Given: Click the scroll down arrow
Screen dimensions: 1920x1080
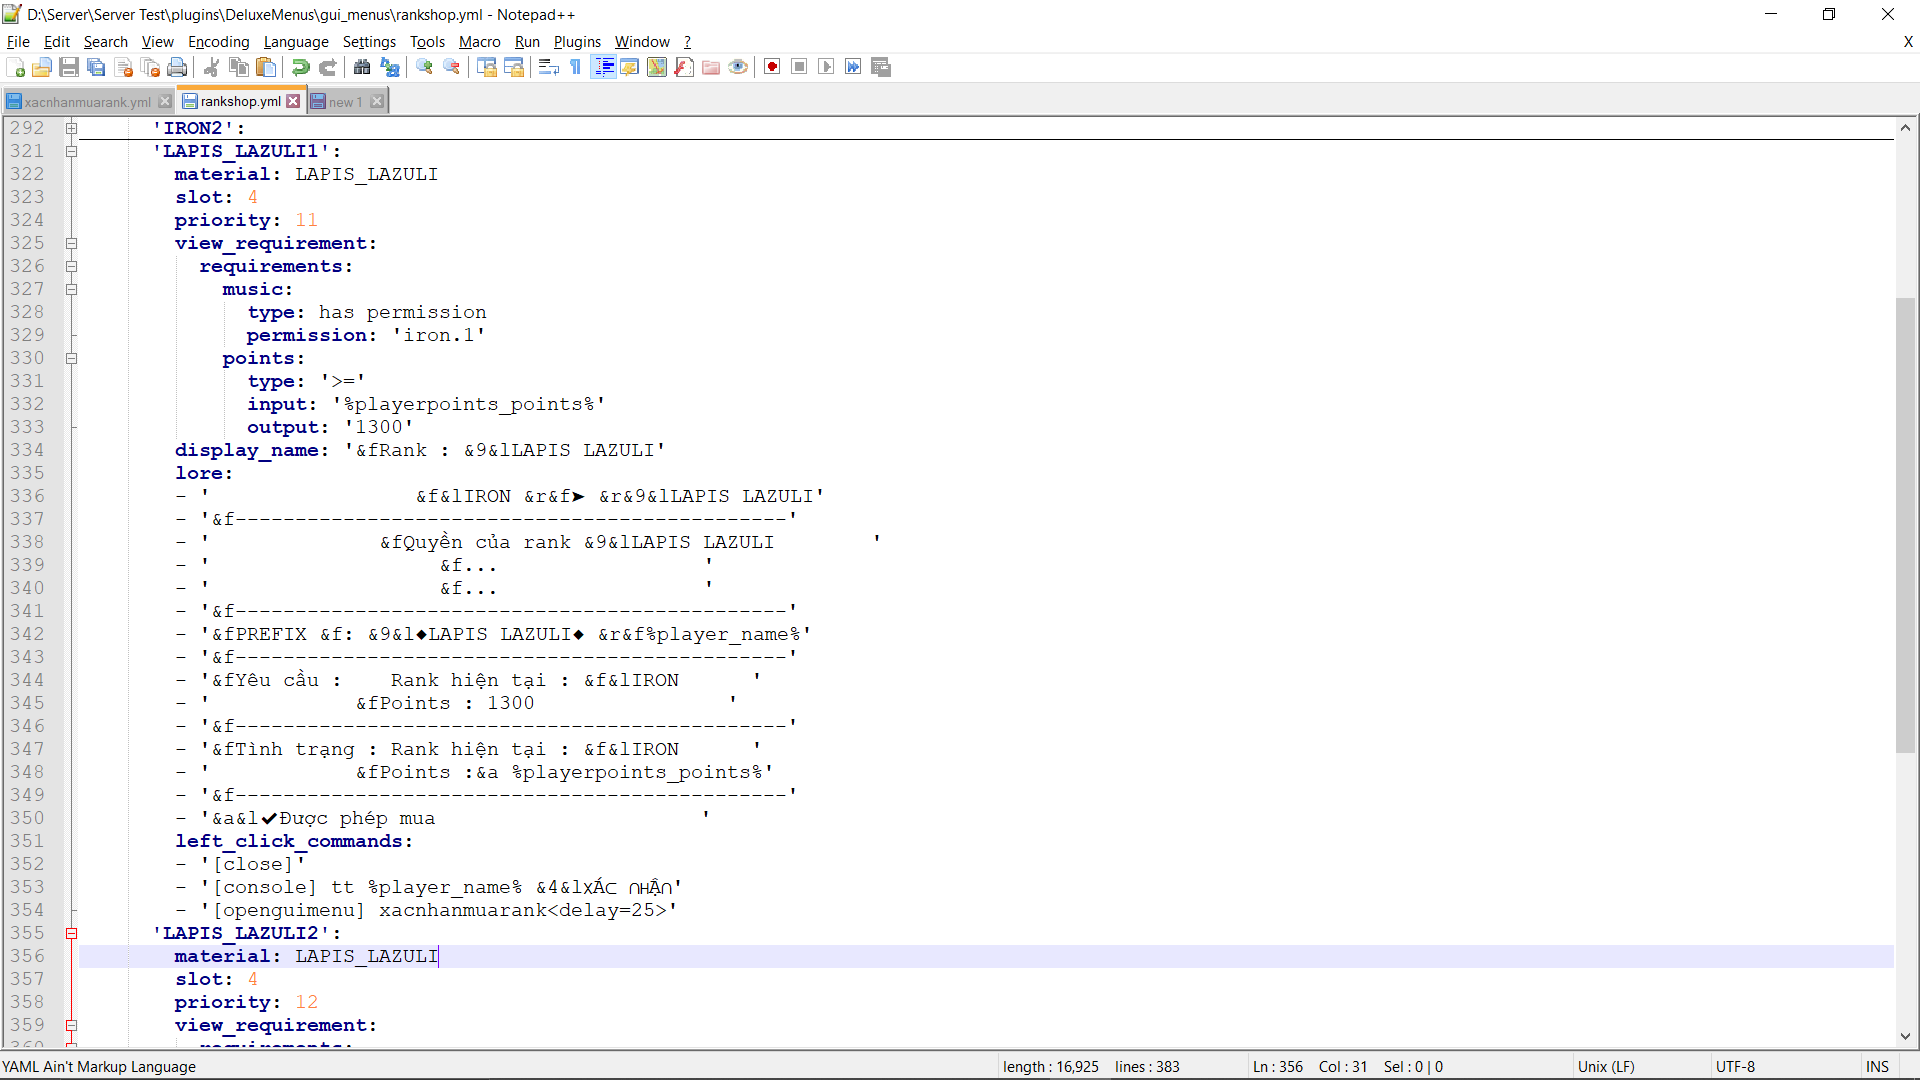Looking at the screenshot, I should pos(1905,1037).
